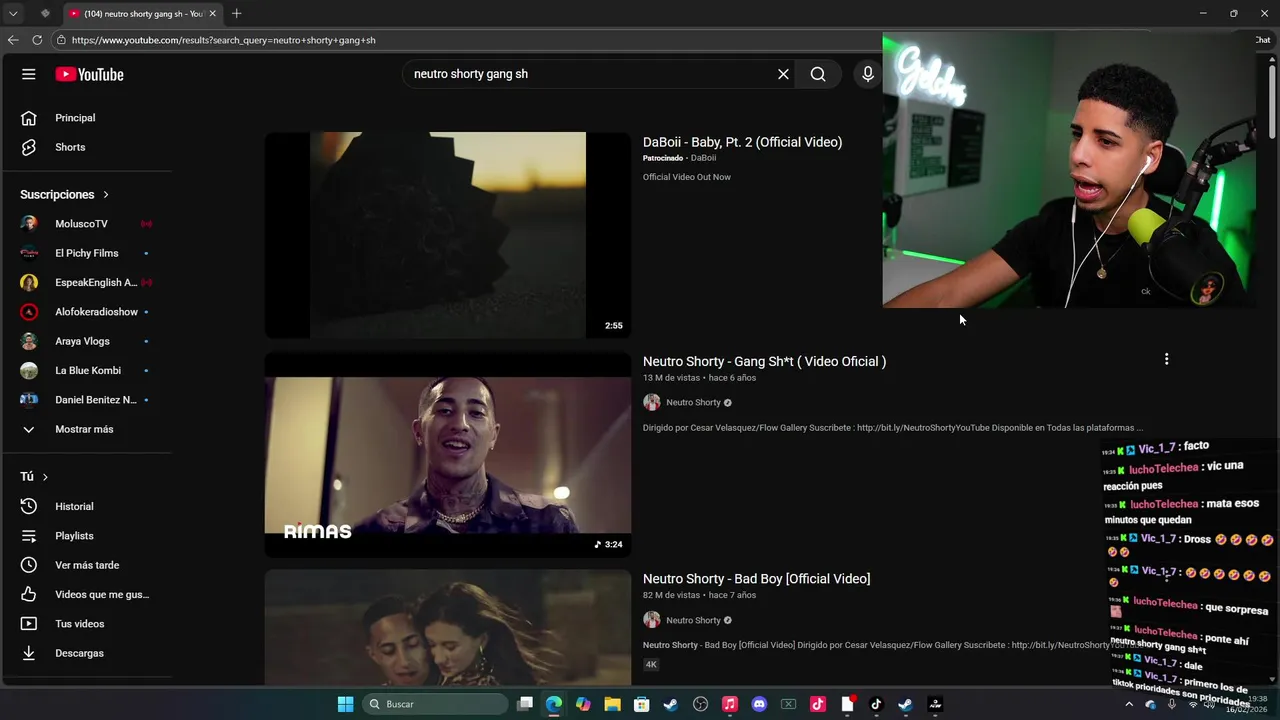Start voice search with the microphone
1280x720 pixels.
[868, 74]
